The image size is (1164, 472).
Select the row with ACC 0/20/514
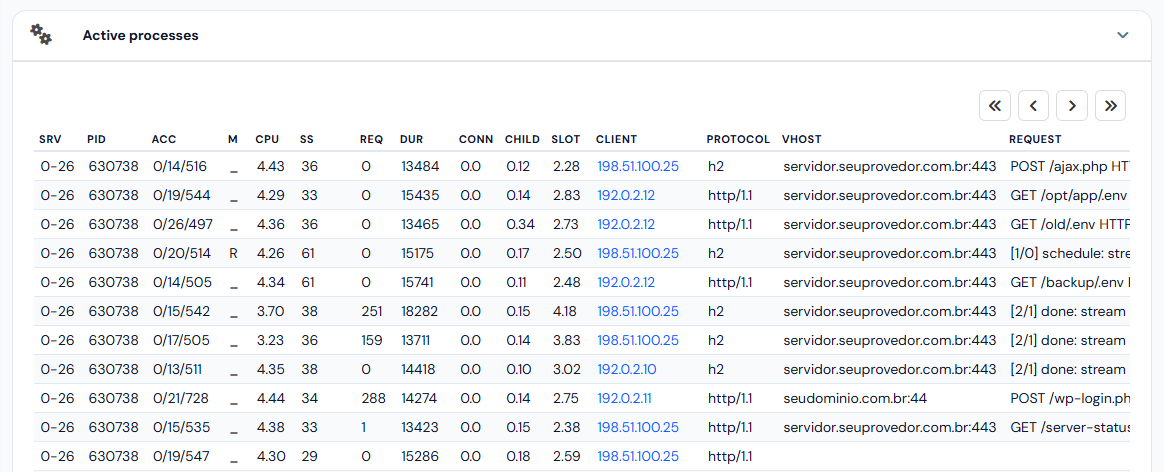[x=582, y=254]
